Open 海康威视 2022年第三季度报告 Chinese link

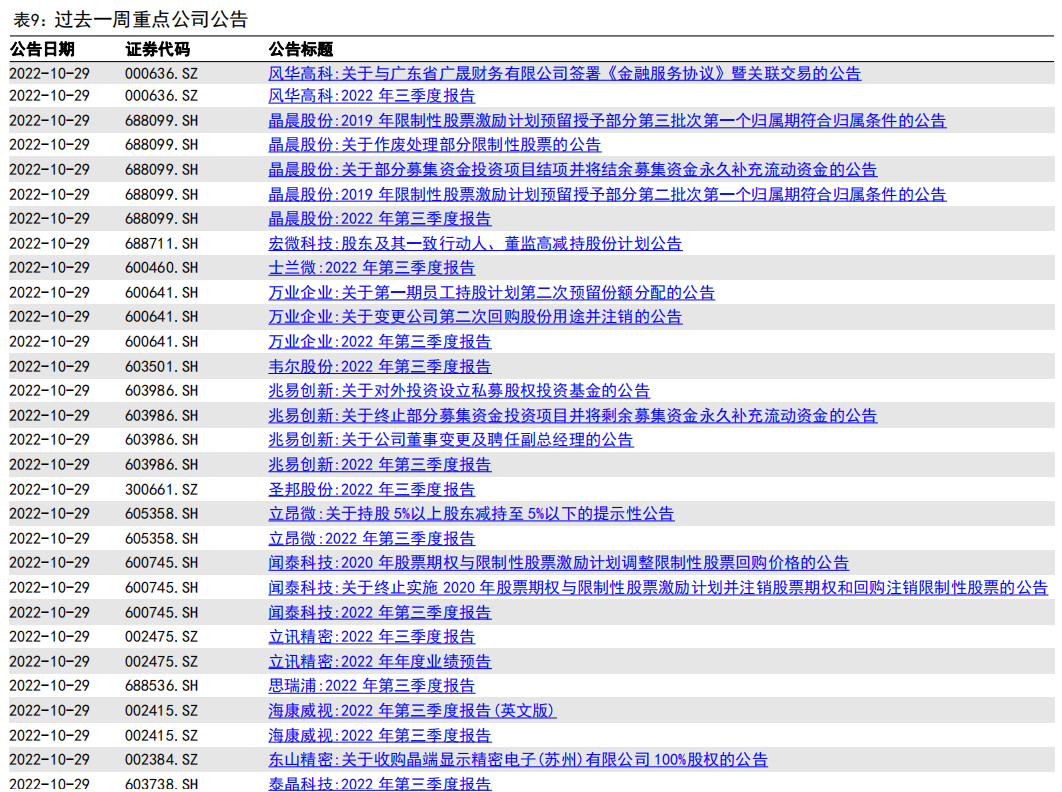pyautogui.click(x=379, y=735)
